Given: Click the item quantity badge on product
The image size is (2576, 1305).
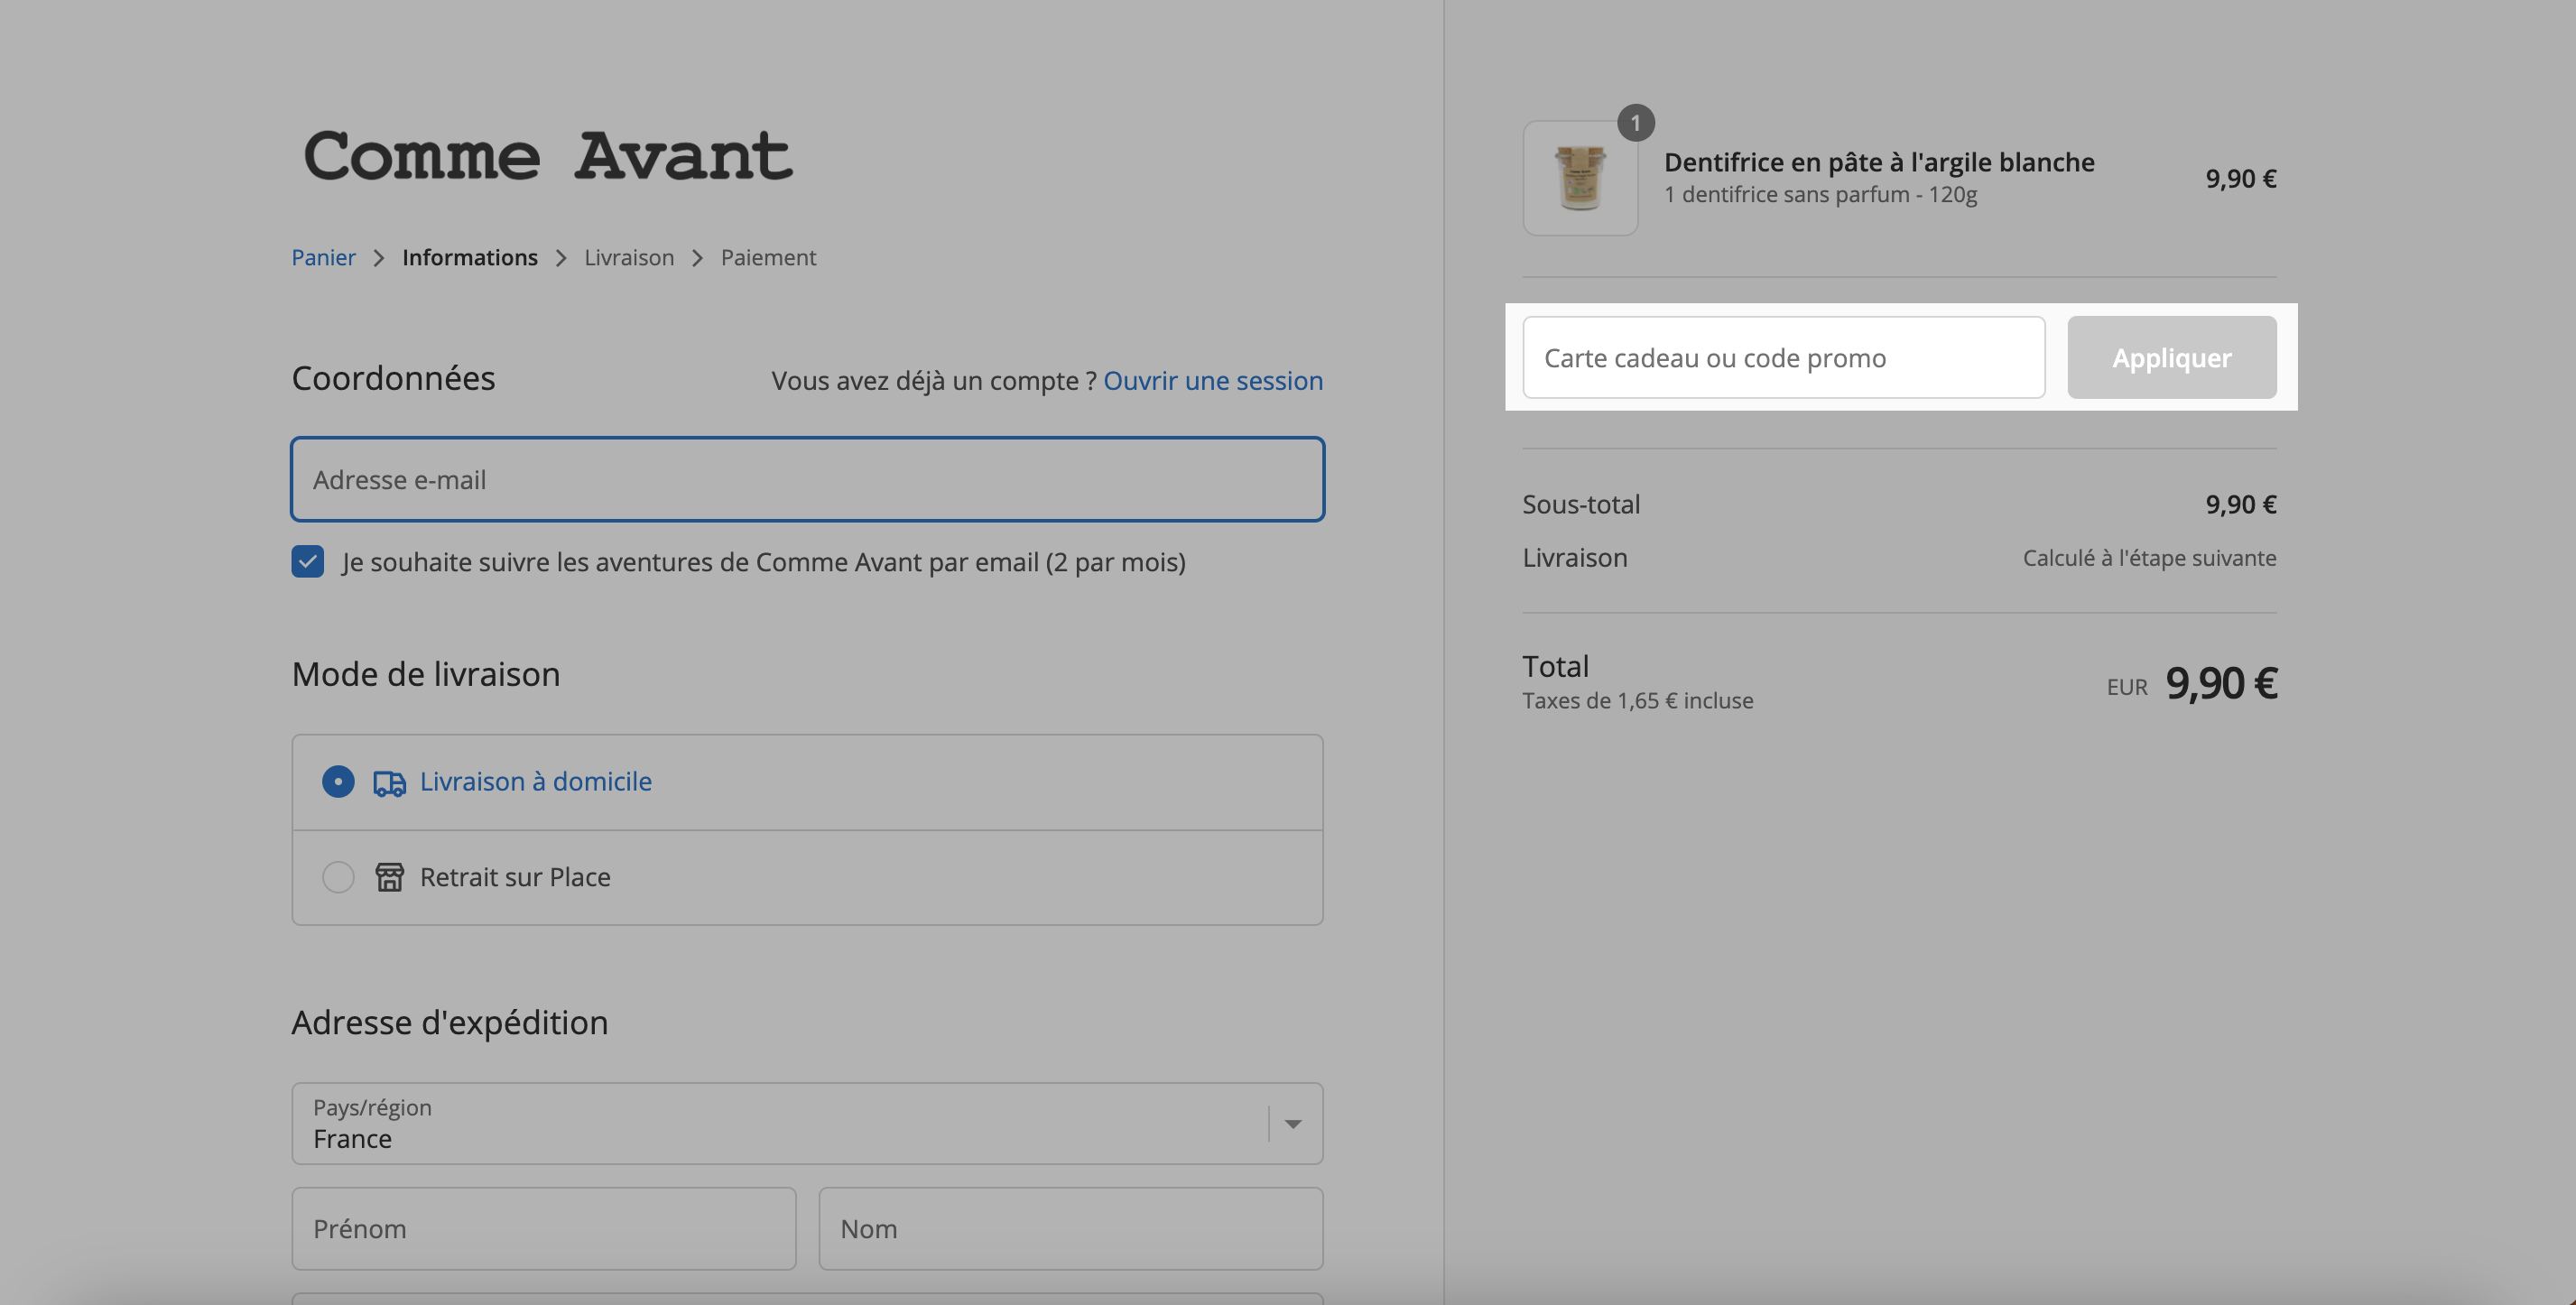Looking at the screenshot, I should tap(1636, 123).
